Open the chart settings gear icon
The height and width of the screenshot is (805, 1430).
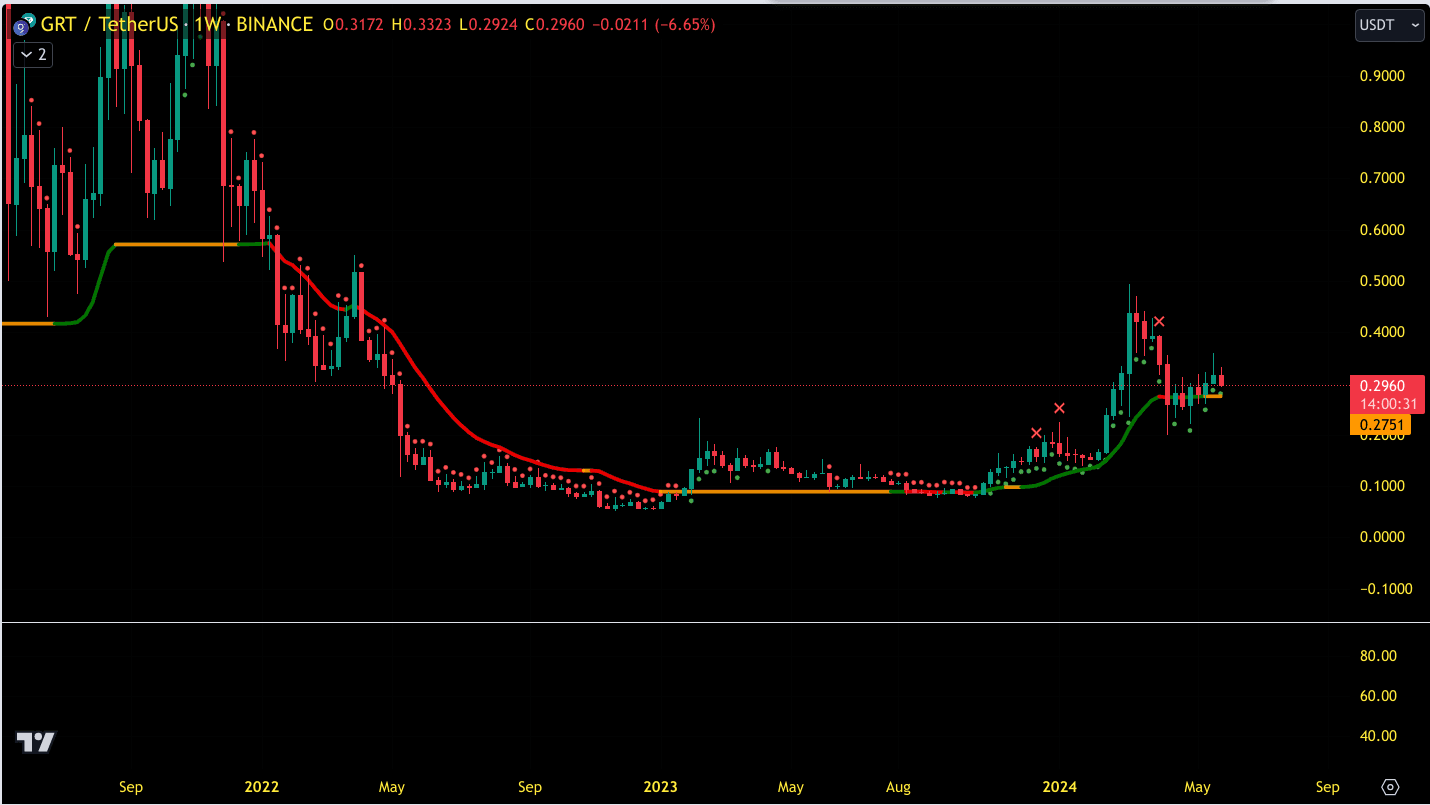tap(1390, 787)
